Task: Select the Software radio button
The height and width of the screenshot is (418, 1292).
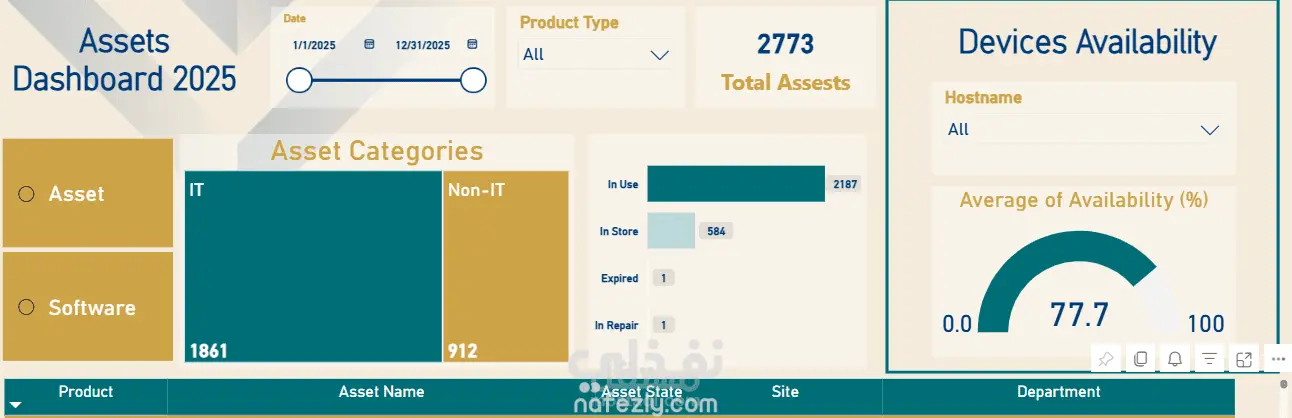Action: coord(27,307)
